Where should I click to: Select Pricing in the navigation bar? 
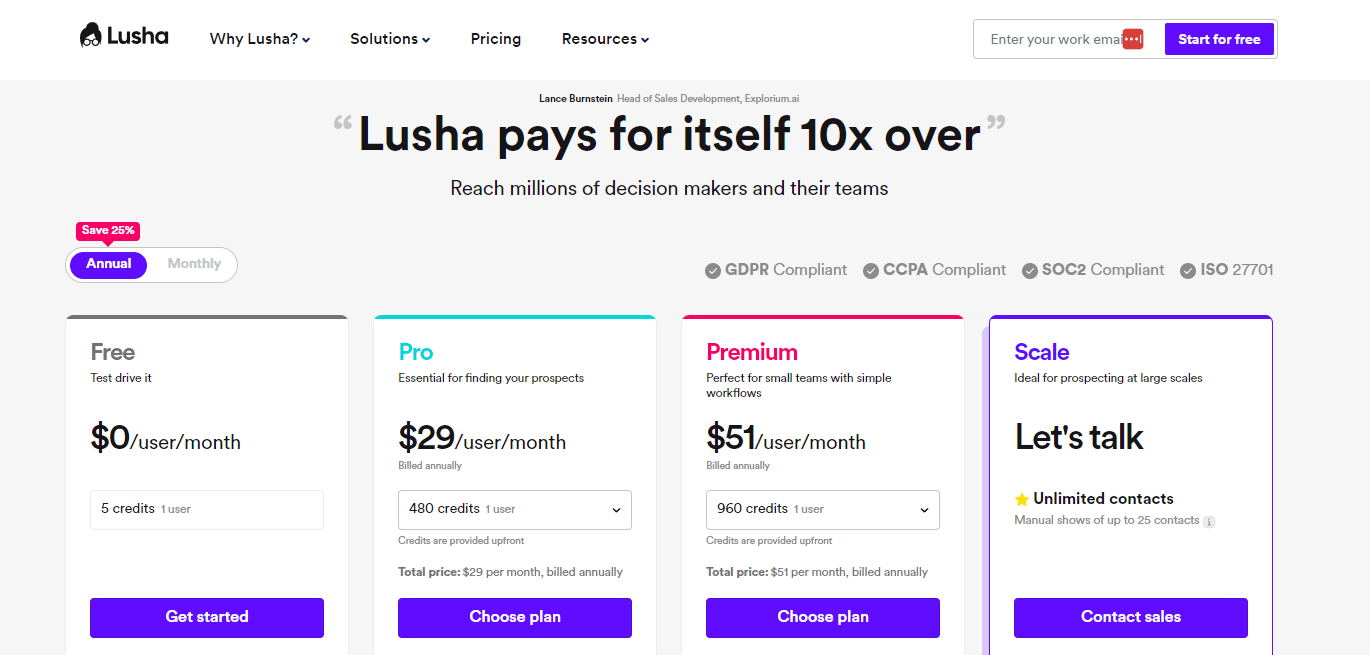point(495,39)
